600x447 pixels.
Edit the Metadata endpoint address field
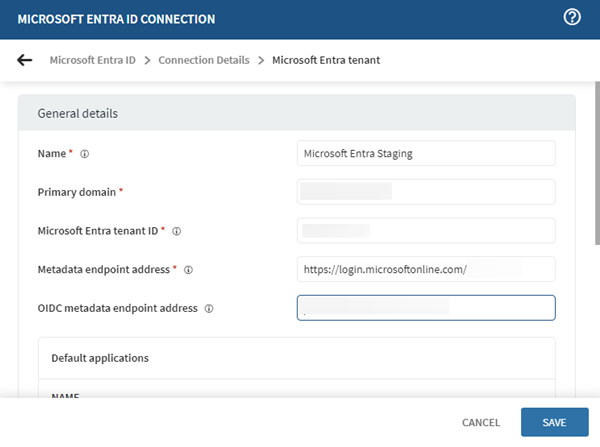click(x=426, y=269)
